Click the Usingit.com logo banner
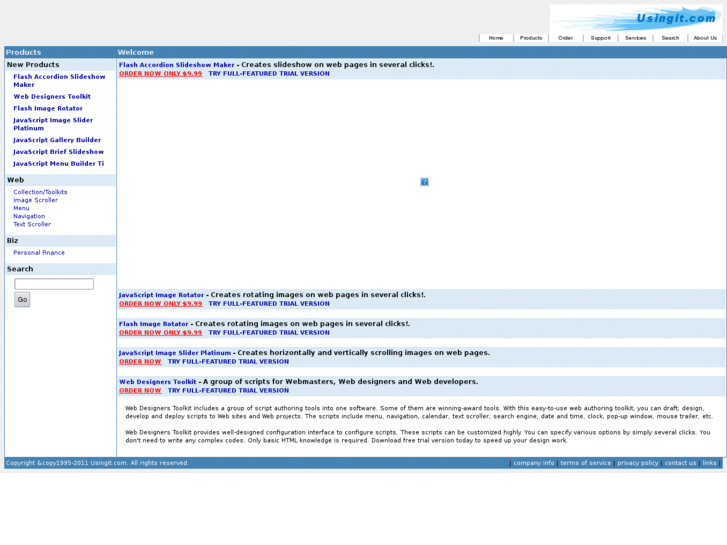 (x=635, y=17)
